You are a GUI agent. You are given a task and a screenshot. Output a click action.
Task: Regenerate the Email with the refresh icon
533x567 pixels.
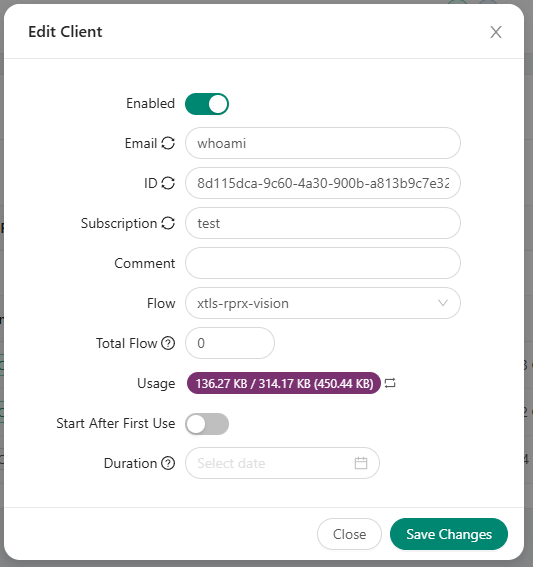click(x=168, y=143)
